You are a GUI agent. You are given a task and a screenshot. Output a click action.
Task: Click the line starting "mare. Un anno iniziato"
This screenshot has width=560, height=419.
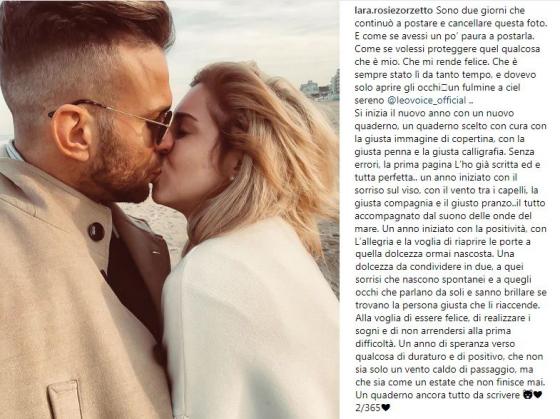click(451, 228)
